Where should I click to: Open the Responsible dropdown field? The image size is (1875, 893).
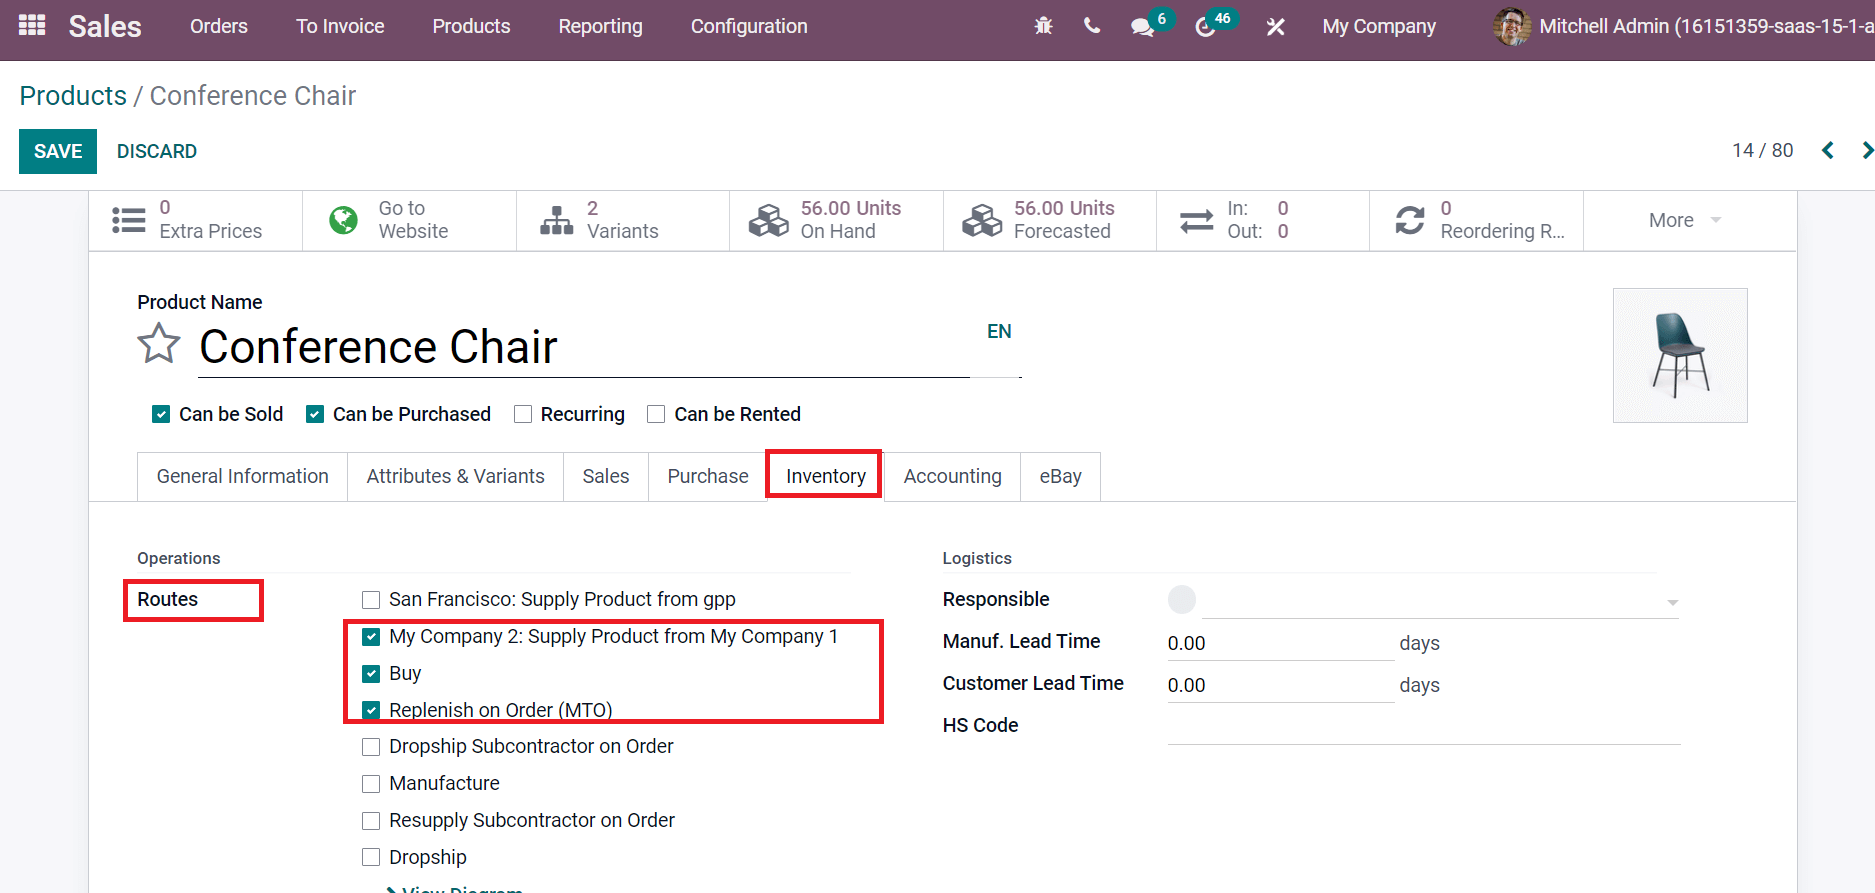point(1440,600)
